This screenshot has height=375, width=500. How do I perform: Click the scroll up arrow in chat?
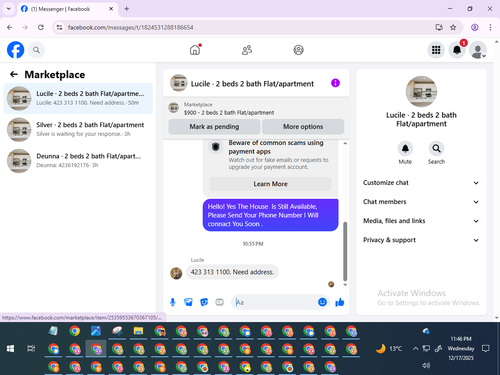345,143
